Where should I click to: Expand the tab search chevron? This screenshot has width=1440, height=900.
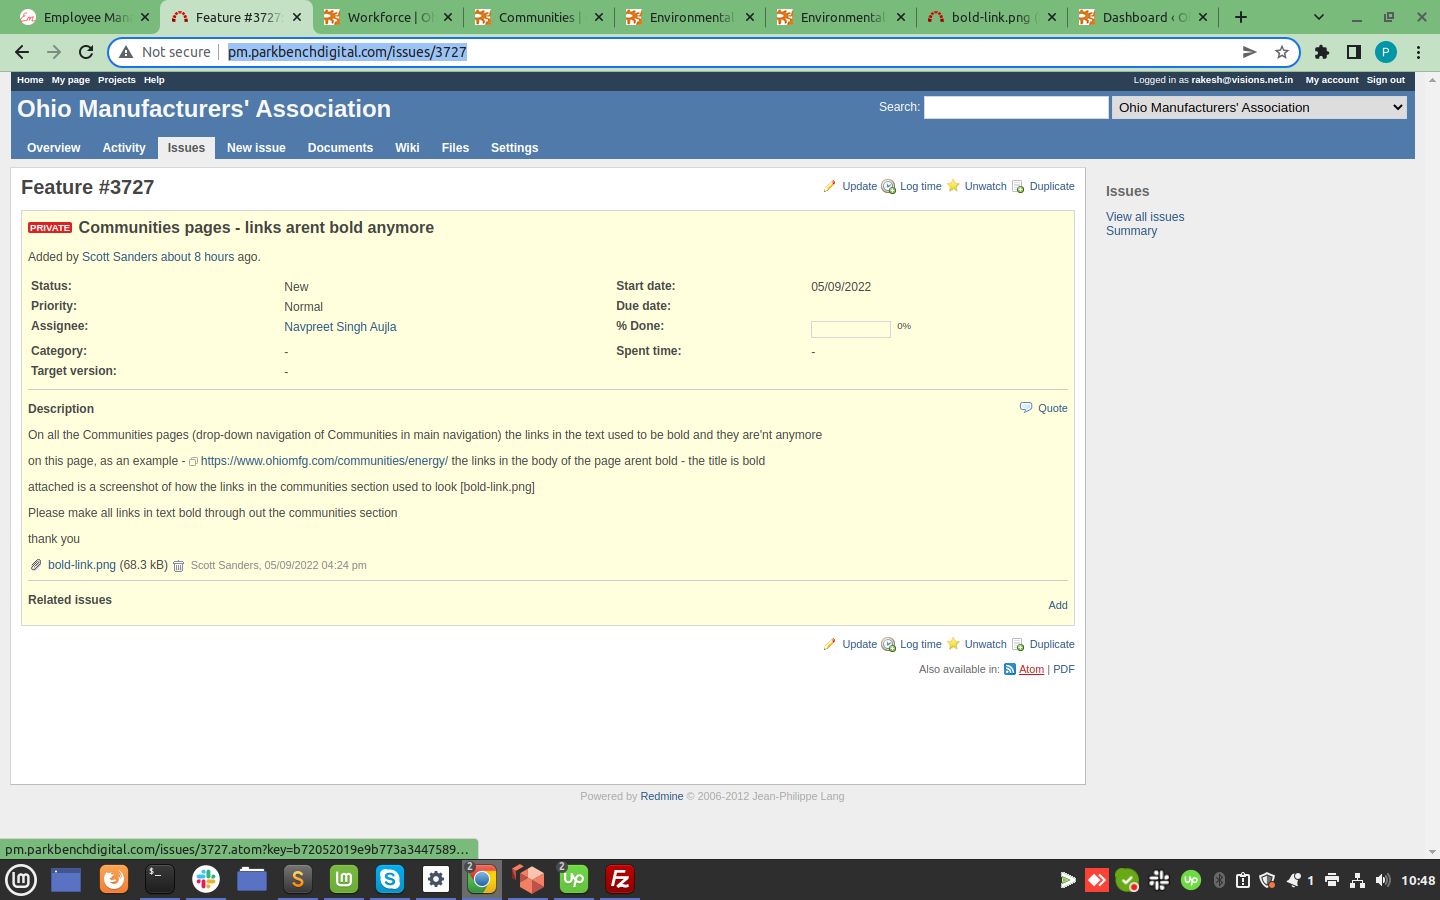click(x=1318, y=17)
